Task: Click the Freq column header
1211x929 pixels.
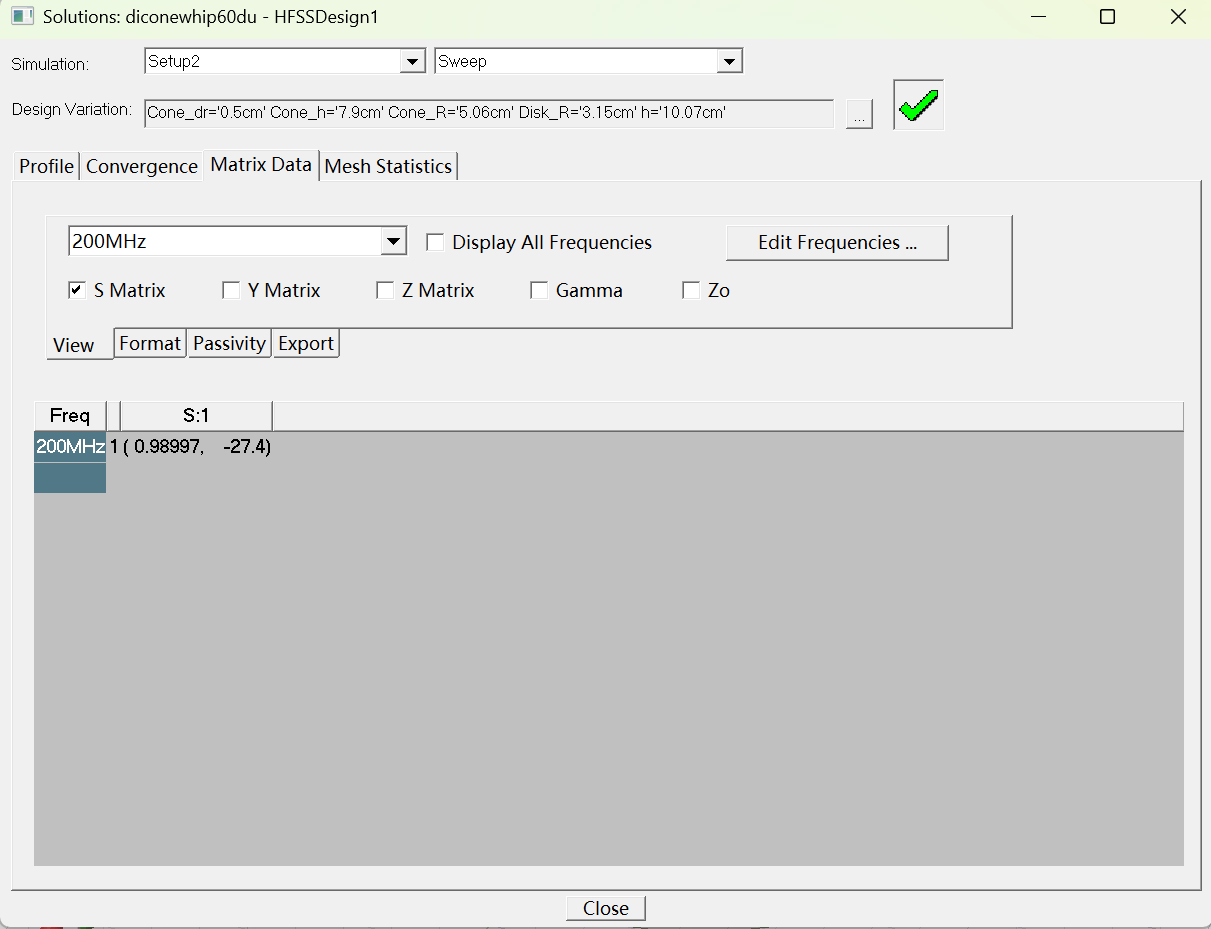Action: [x=70, y=416]
